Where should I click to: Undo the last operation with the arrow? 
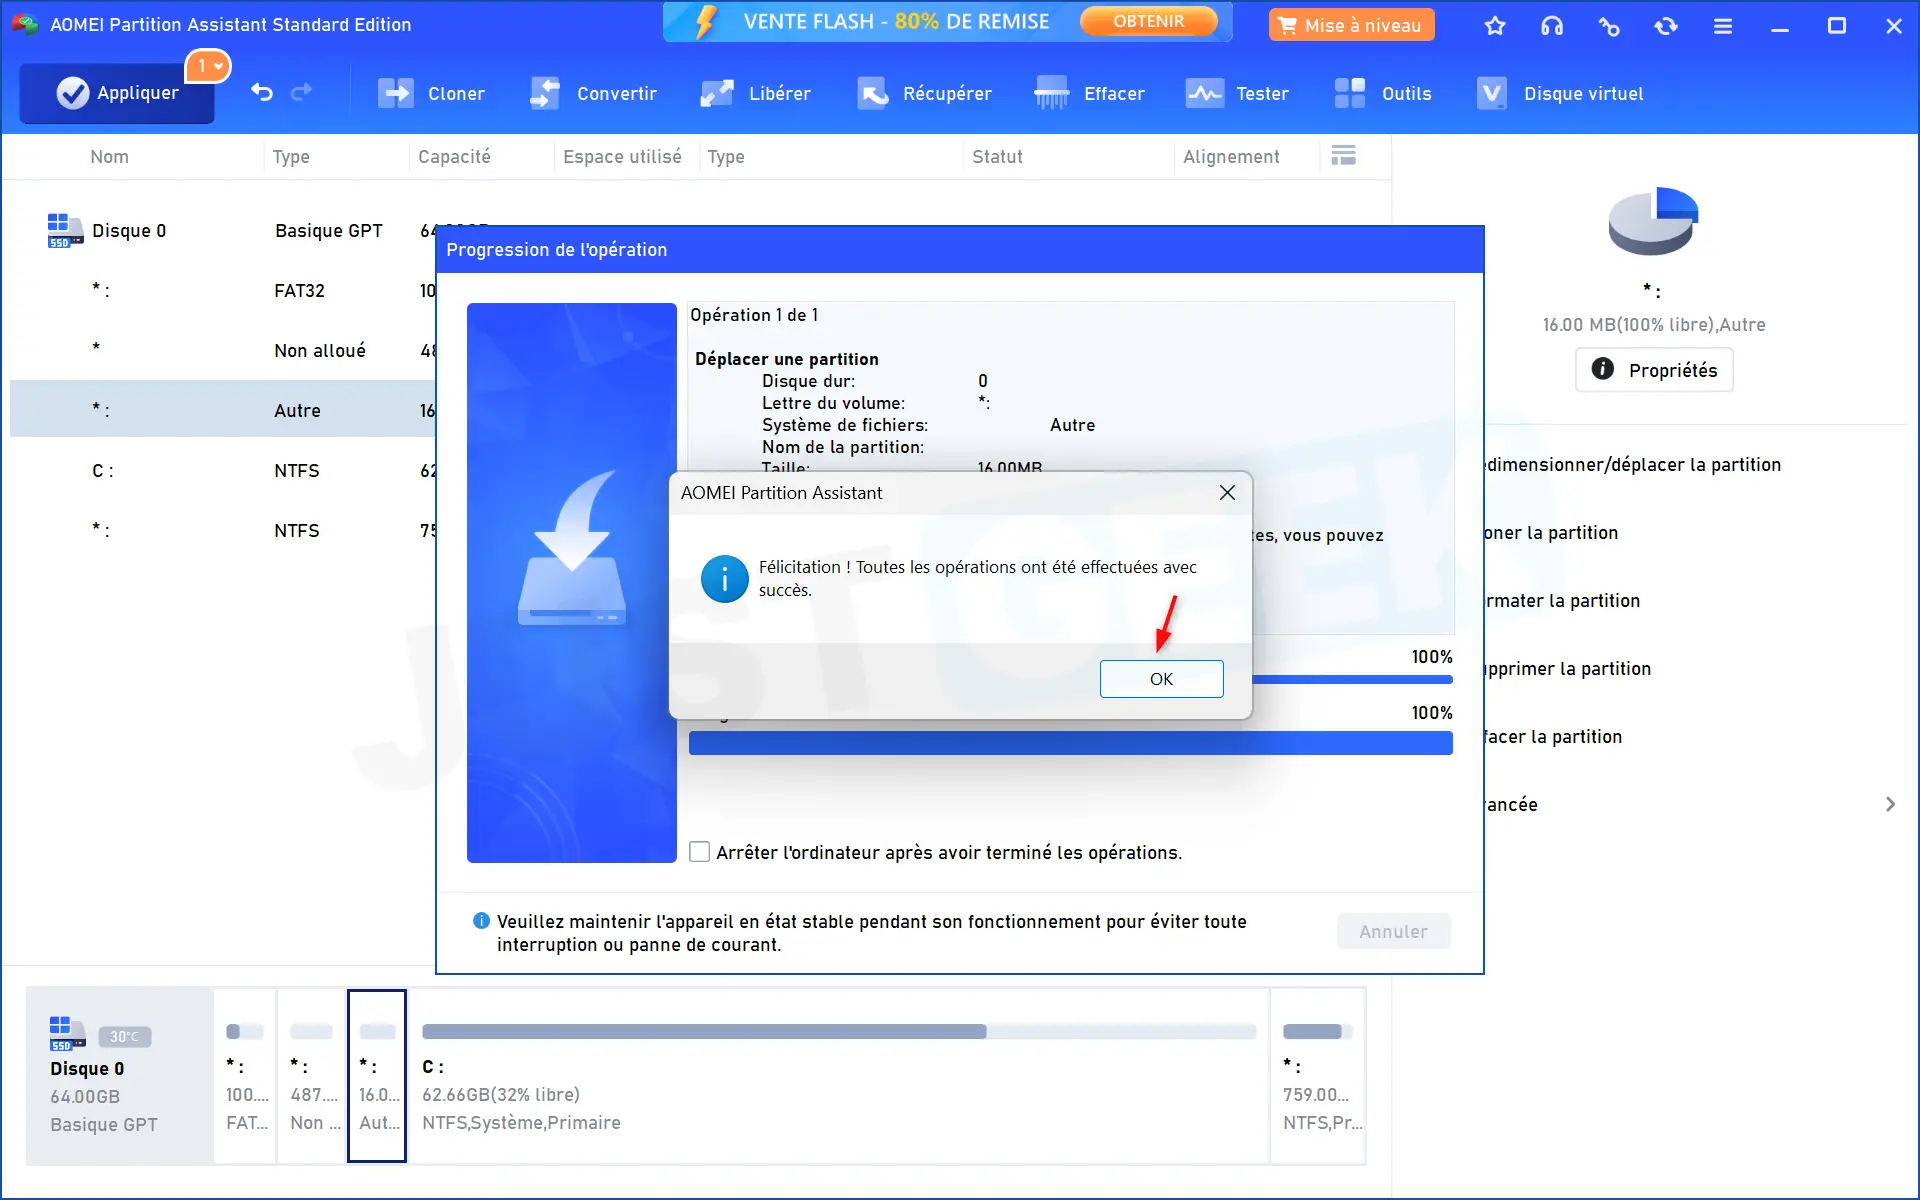[262, 93]
